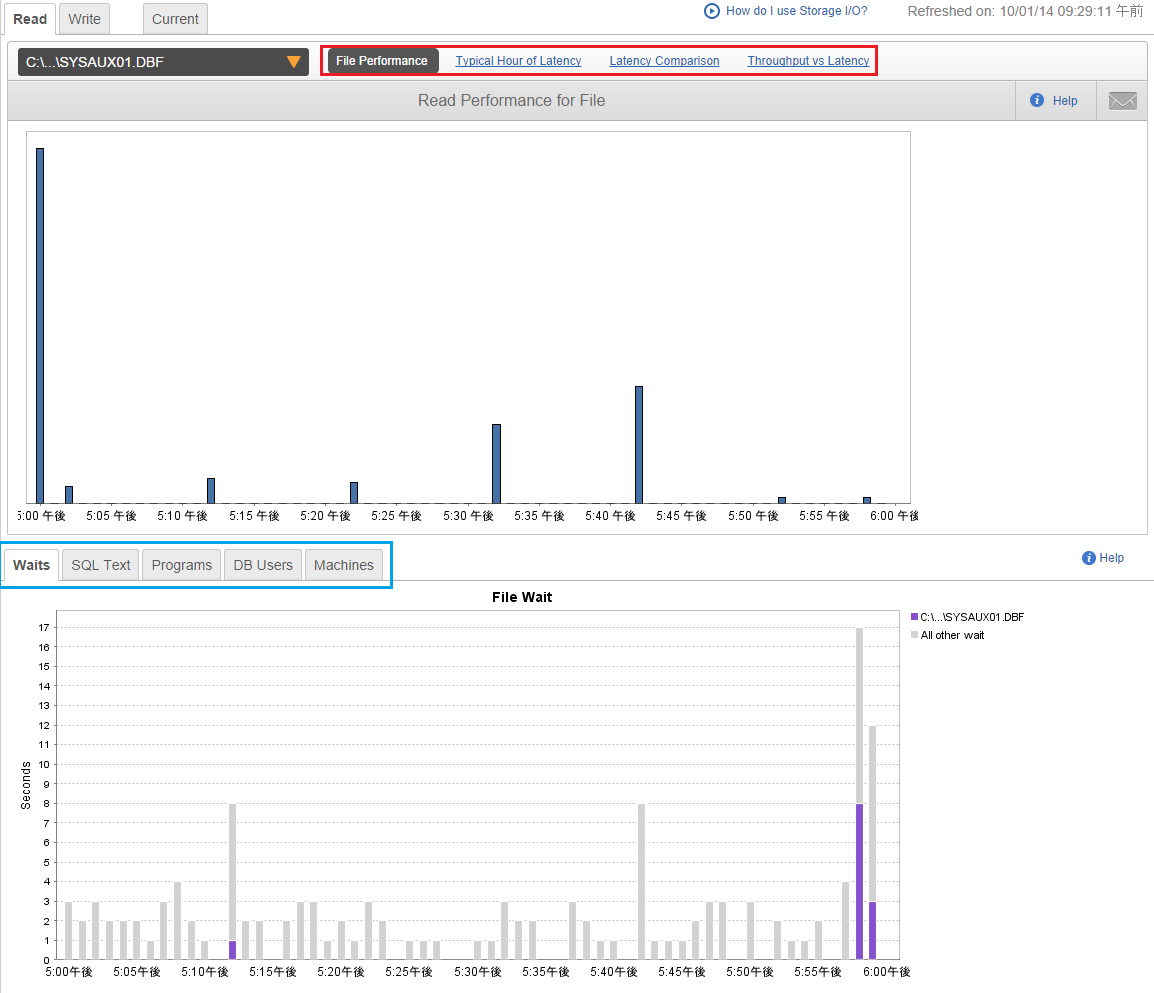Open the Machines tab

(x=344, y=565)
